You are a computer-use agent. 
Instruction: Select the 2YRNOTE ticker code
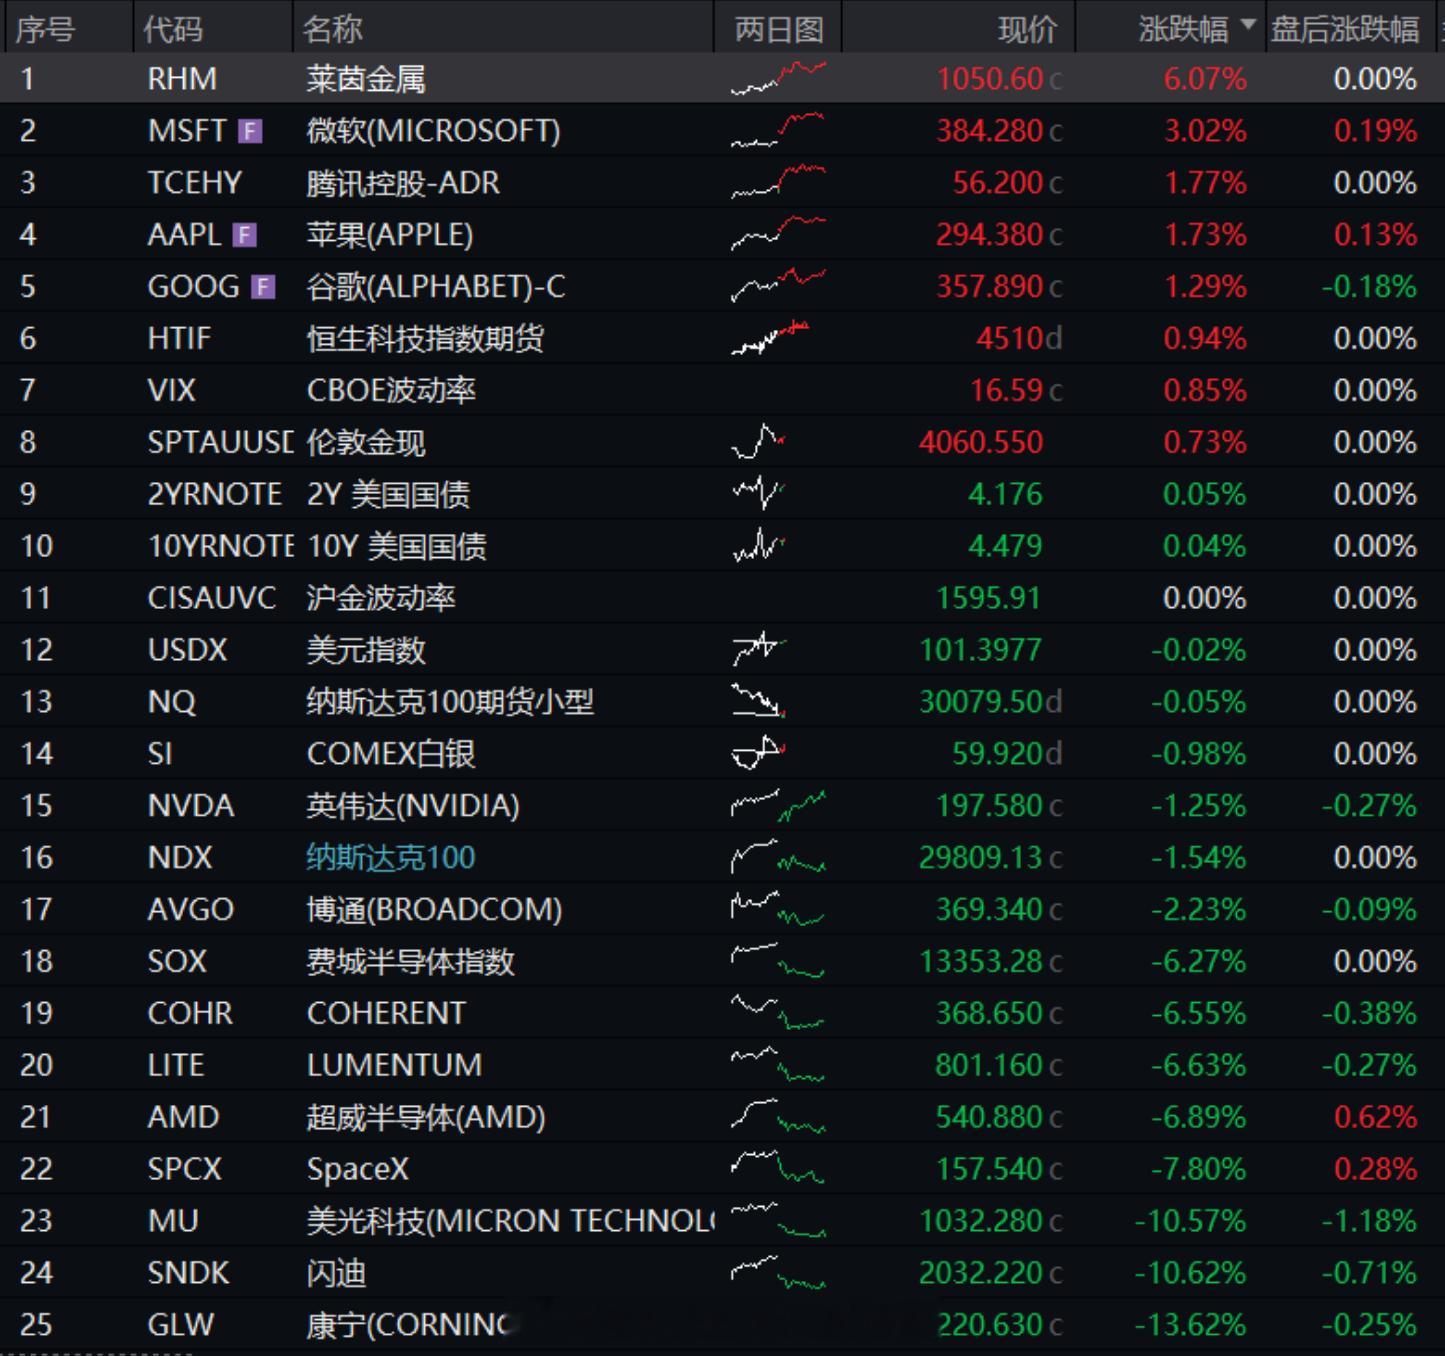pos(215,494)
